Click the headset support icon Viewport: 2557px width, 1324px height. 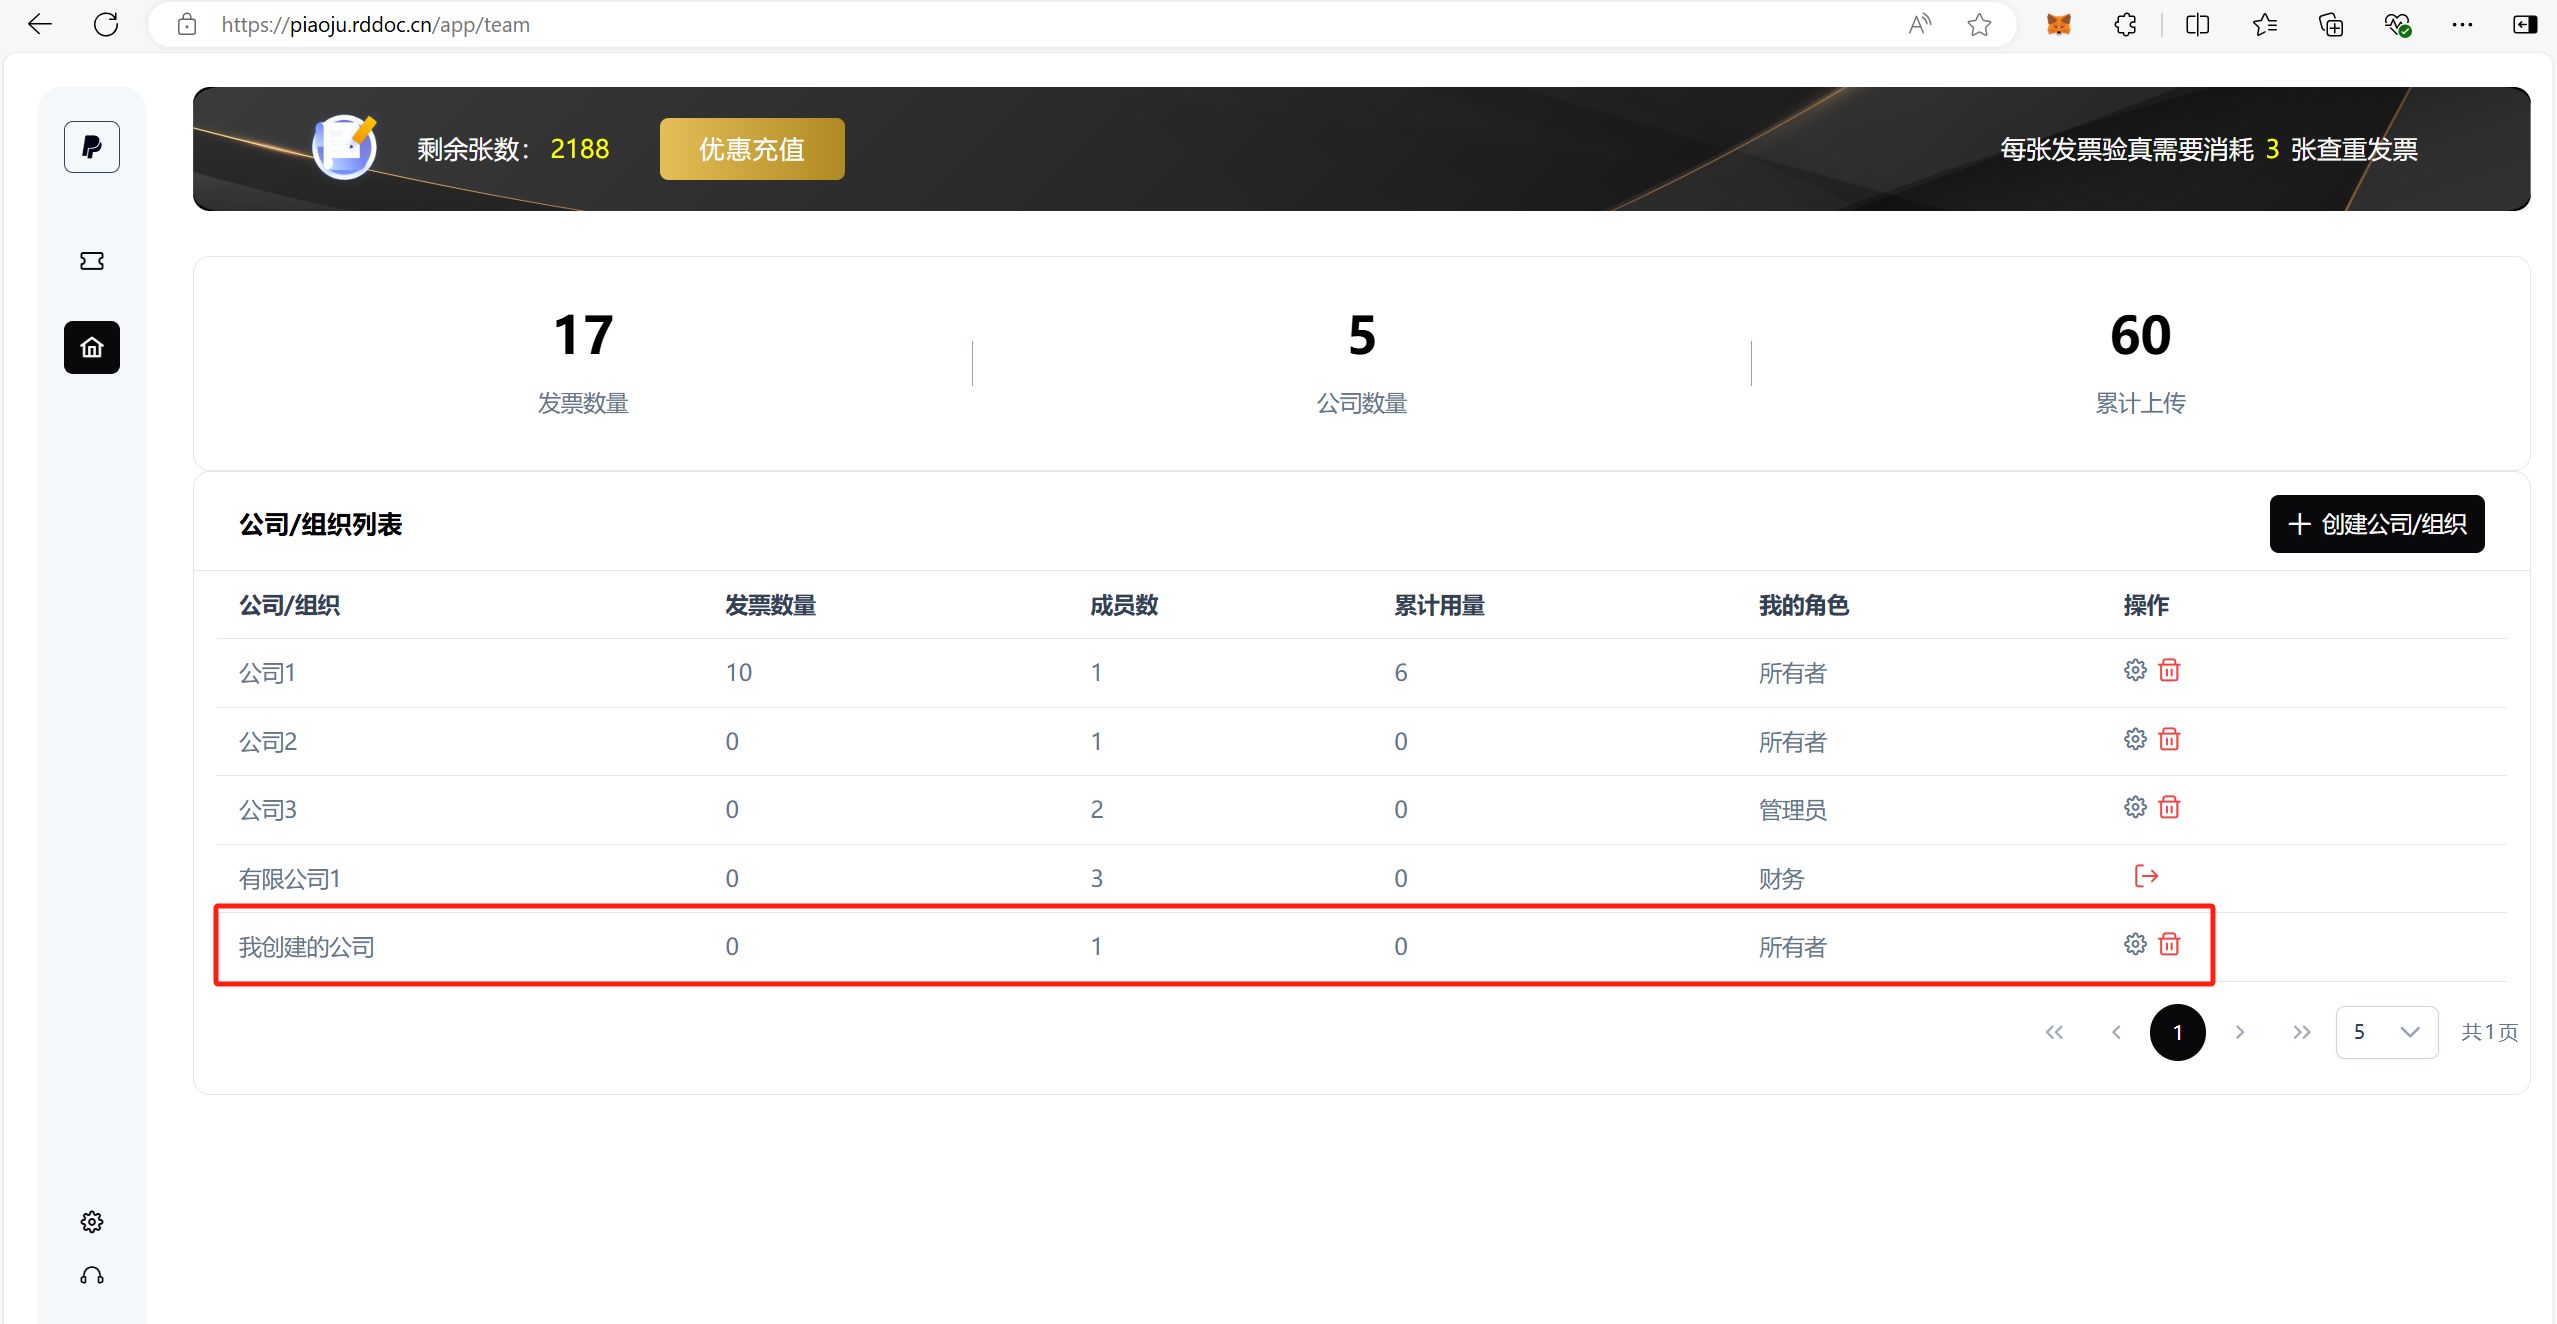coord(92,1276)
